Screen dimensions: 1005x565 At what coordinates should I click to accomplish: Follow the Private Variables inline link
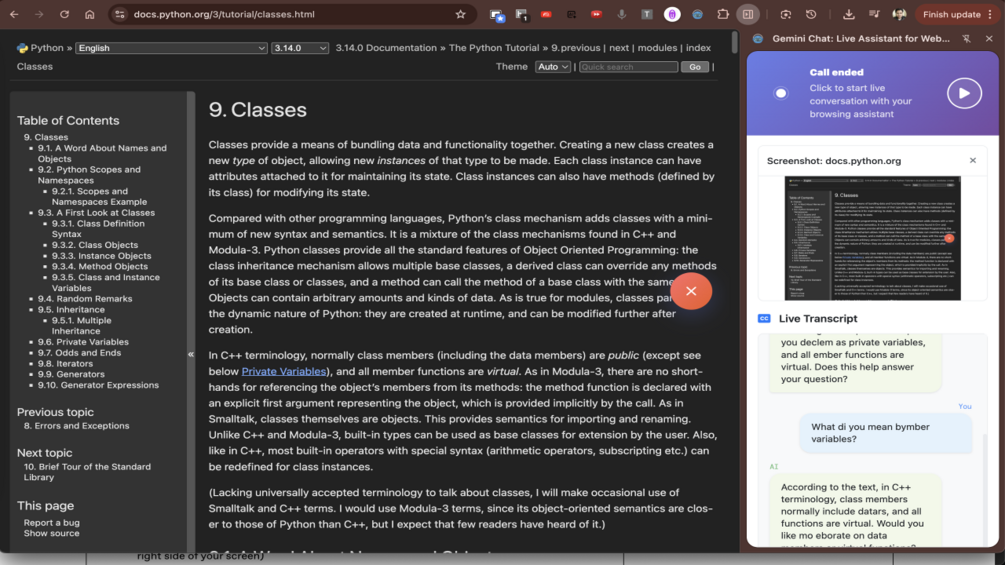click(x=283, y=372)
